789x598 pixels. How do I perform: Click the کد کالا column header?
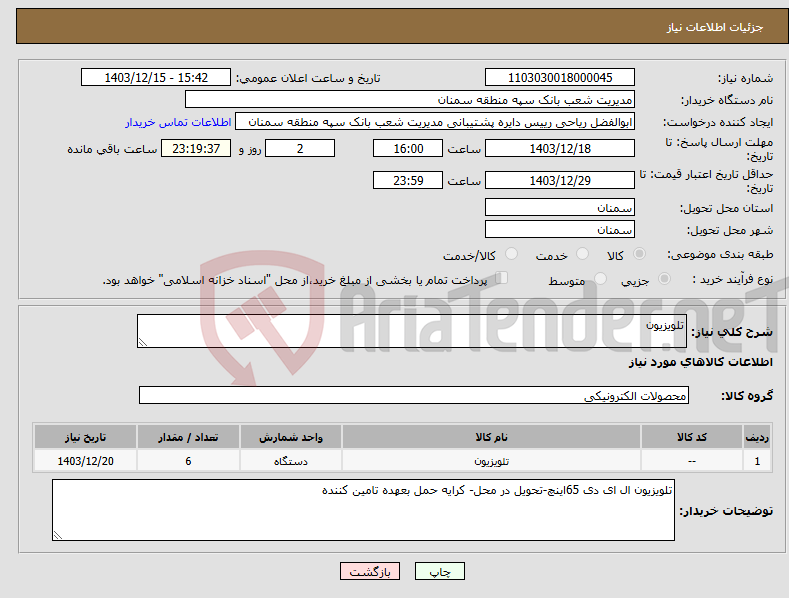tap(692, 437)
